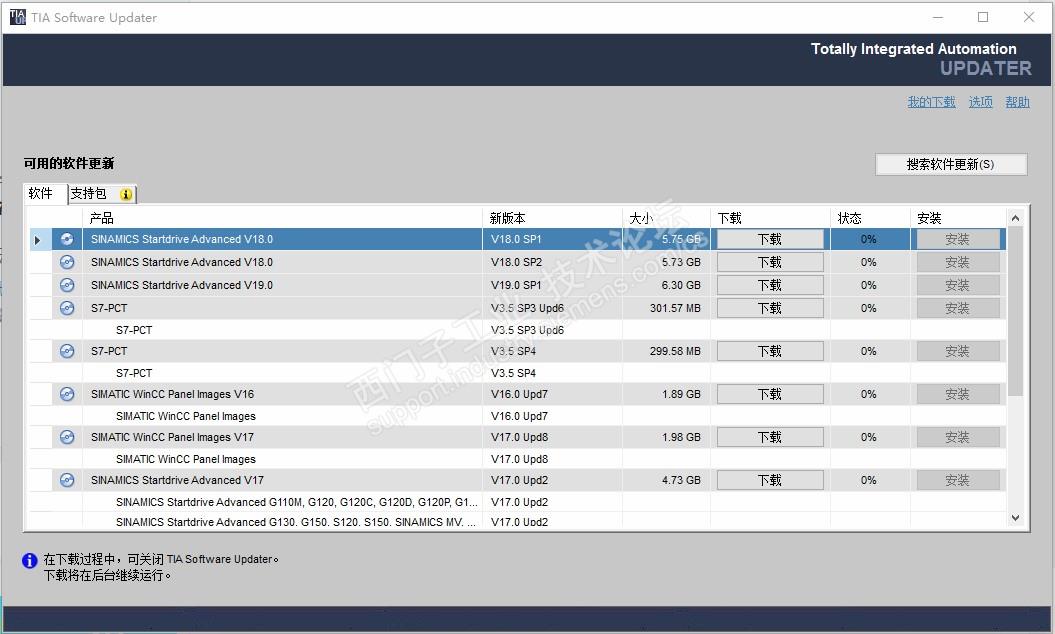
Task: Click the SIMATIC WinCC Panel Images V16.0 Upd7 sub-row
Action: point(517,416)
